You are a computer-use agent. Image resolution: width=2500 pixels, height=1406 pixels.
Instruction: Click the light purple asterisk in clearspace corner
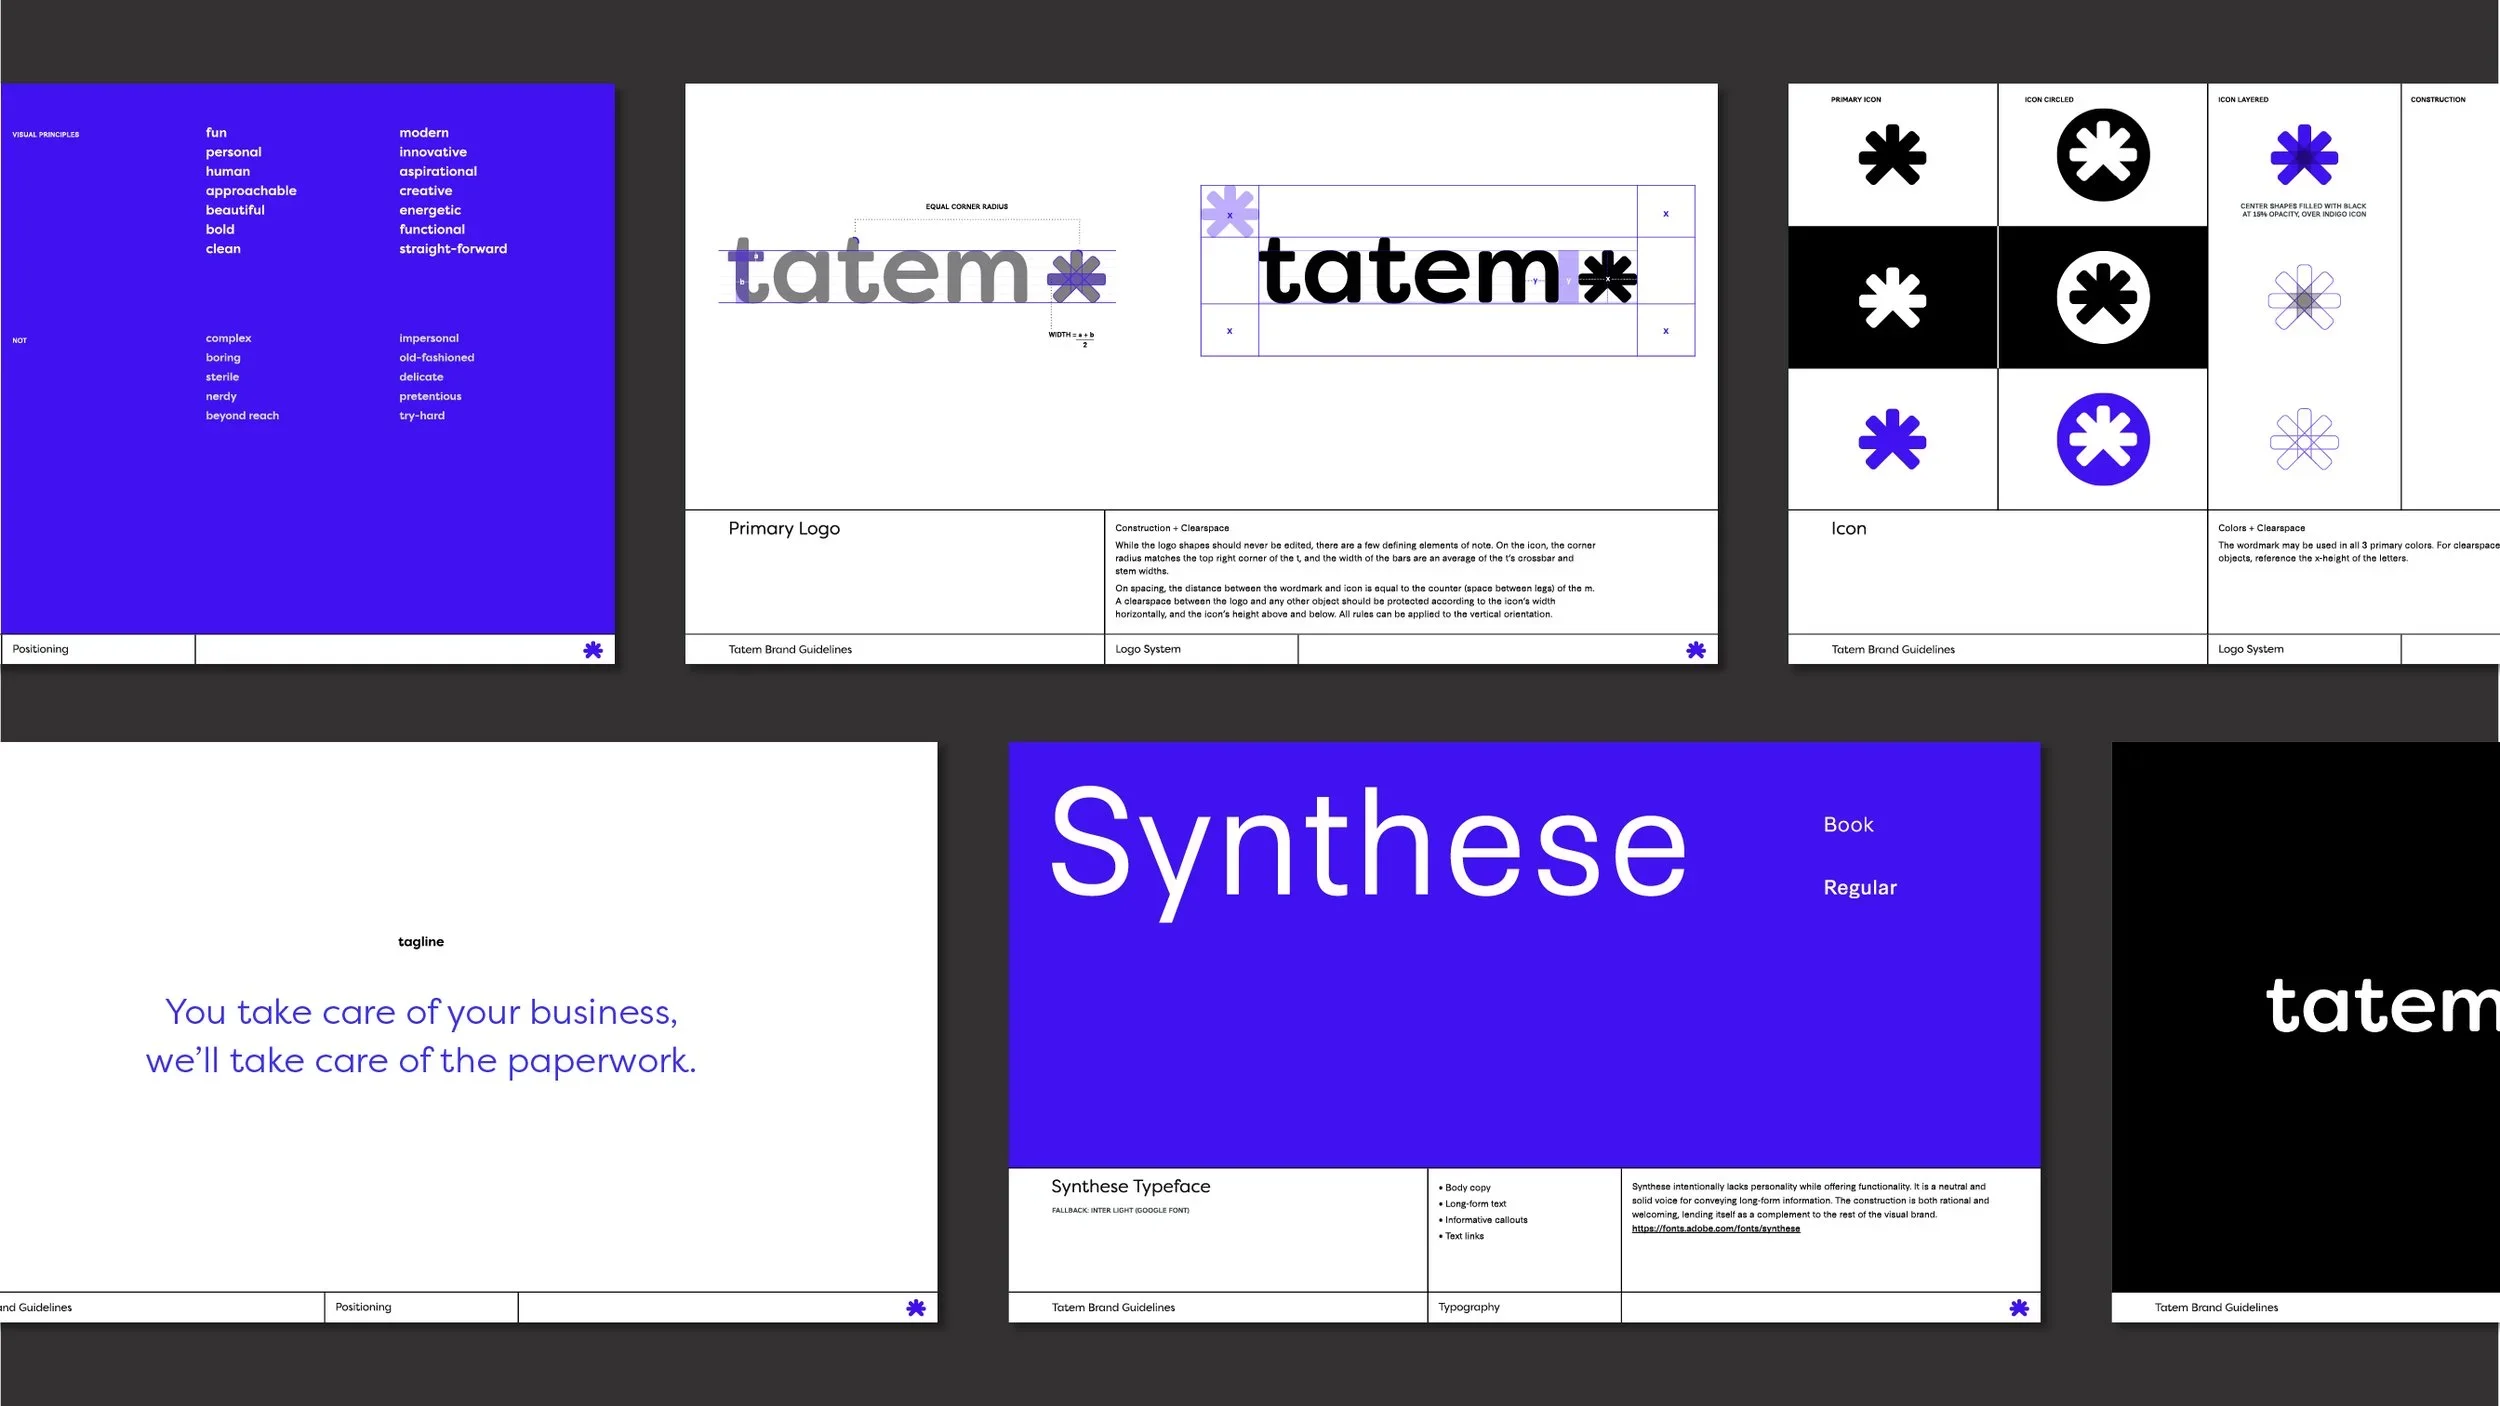point(1229,212)
